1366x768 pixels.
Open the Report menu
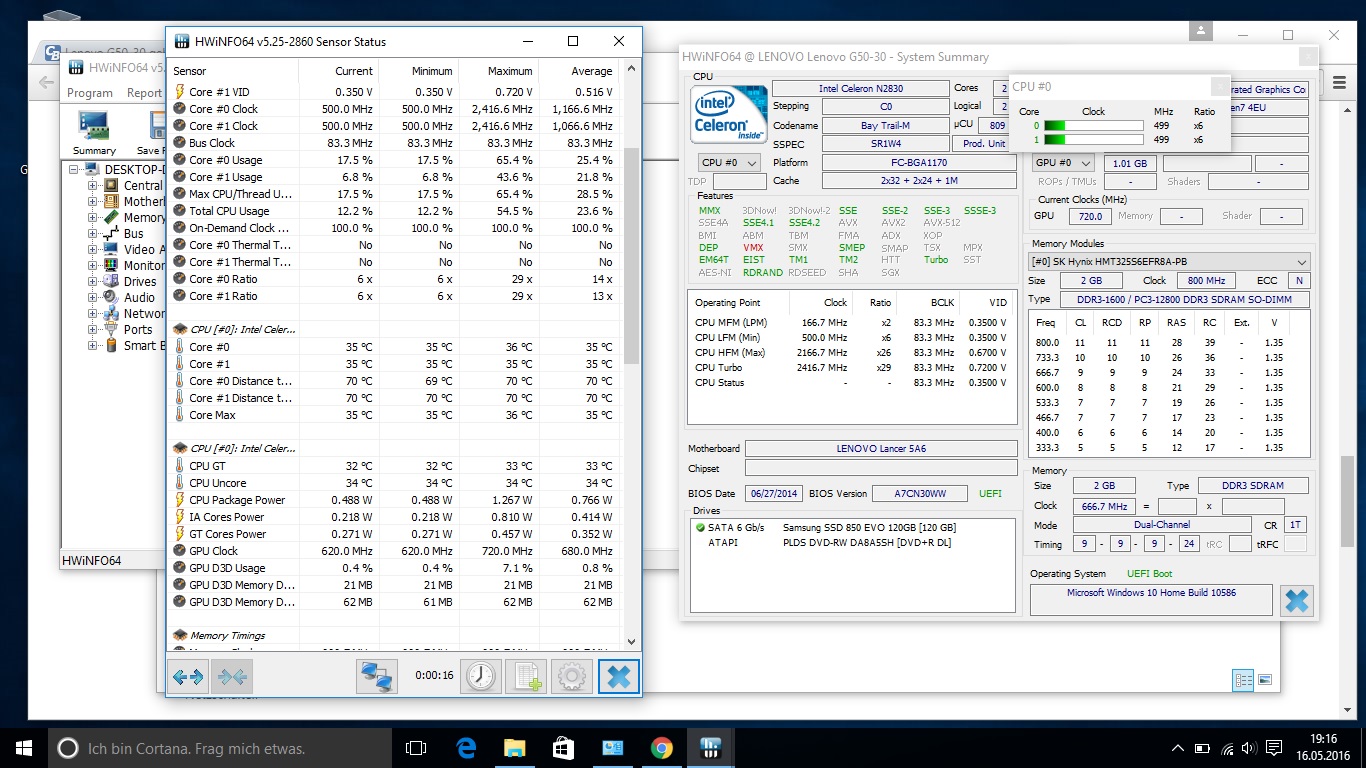coord(144,93)
